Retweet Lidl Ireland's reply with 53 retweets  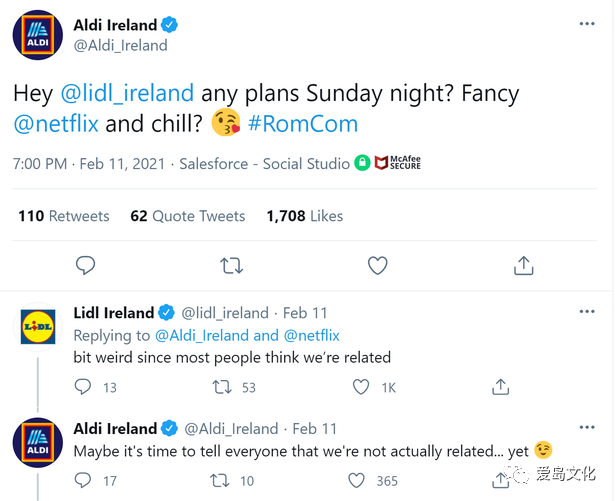coord(222,387)
